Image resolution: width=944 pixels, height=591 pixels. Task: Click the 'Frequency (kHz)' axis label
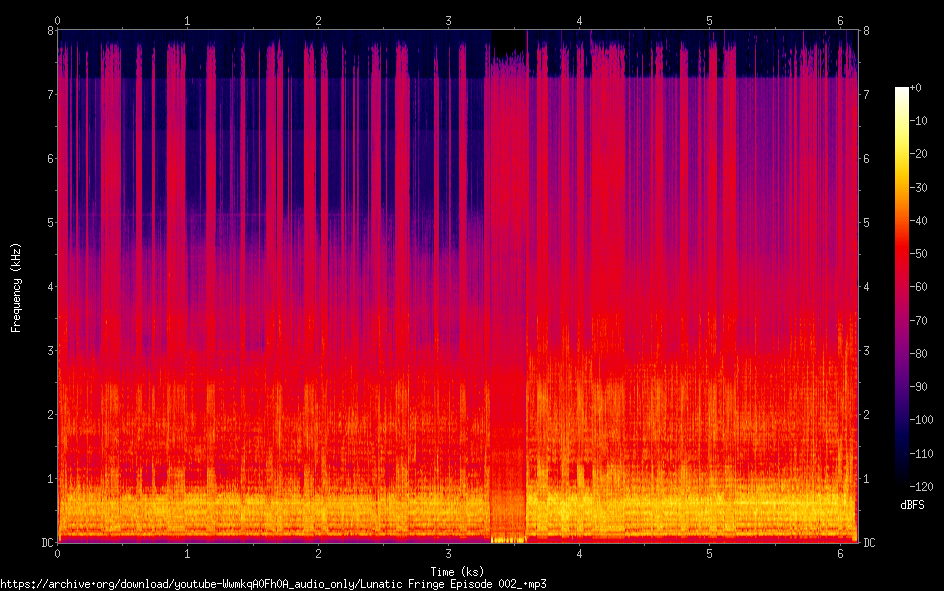(16, 287)
